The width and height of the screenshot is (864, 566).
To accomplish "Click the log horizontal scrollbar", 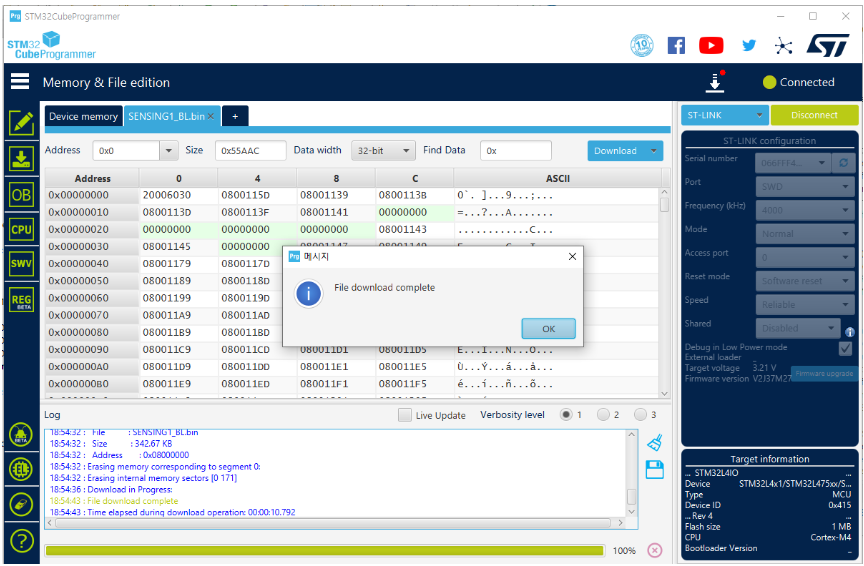I will coord(333,522).
